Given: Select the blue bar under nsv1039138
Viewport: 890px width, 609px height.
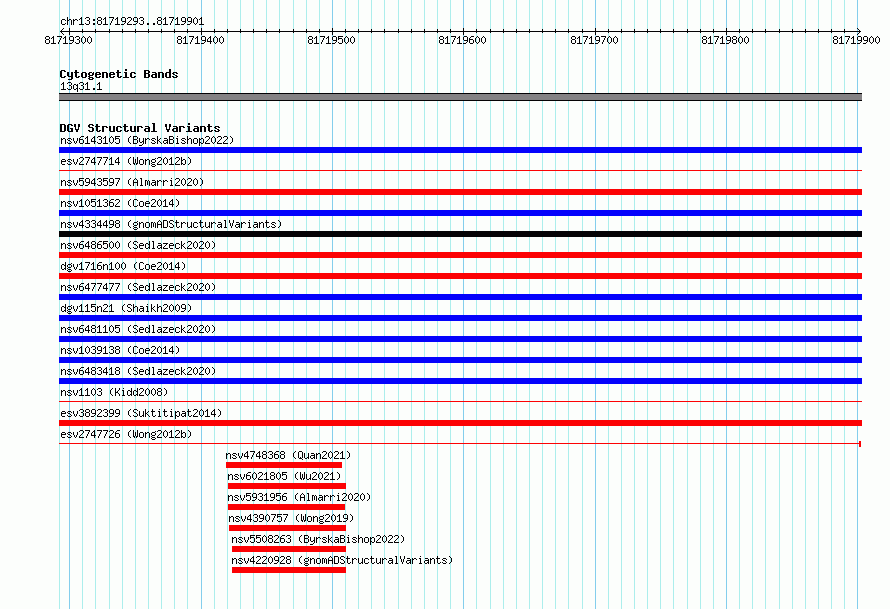Looking at the screenshot, I should 460,360.
